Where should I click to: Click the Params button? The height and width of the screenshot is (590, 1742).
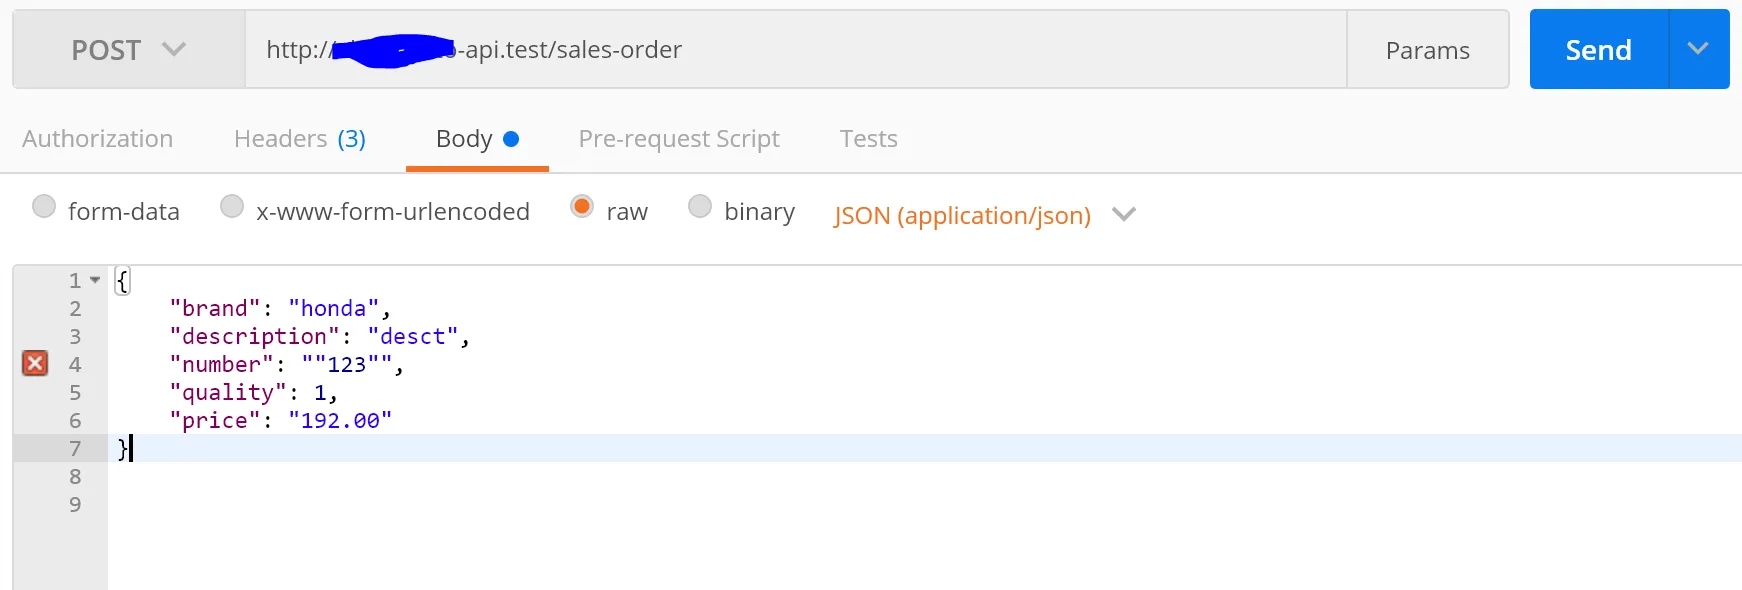point(1427,50)
